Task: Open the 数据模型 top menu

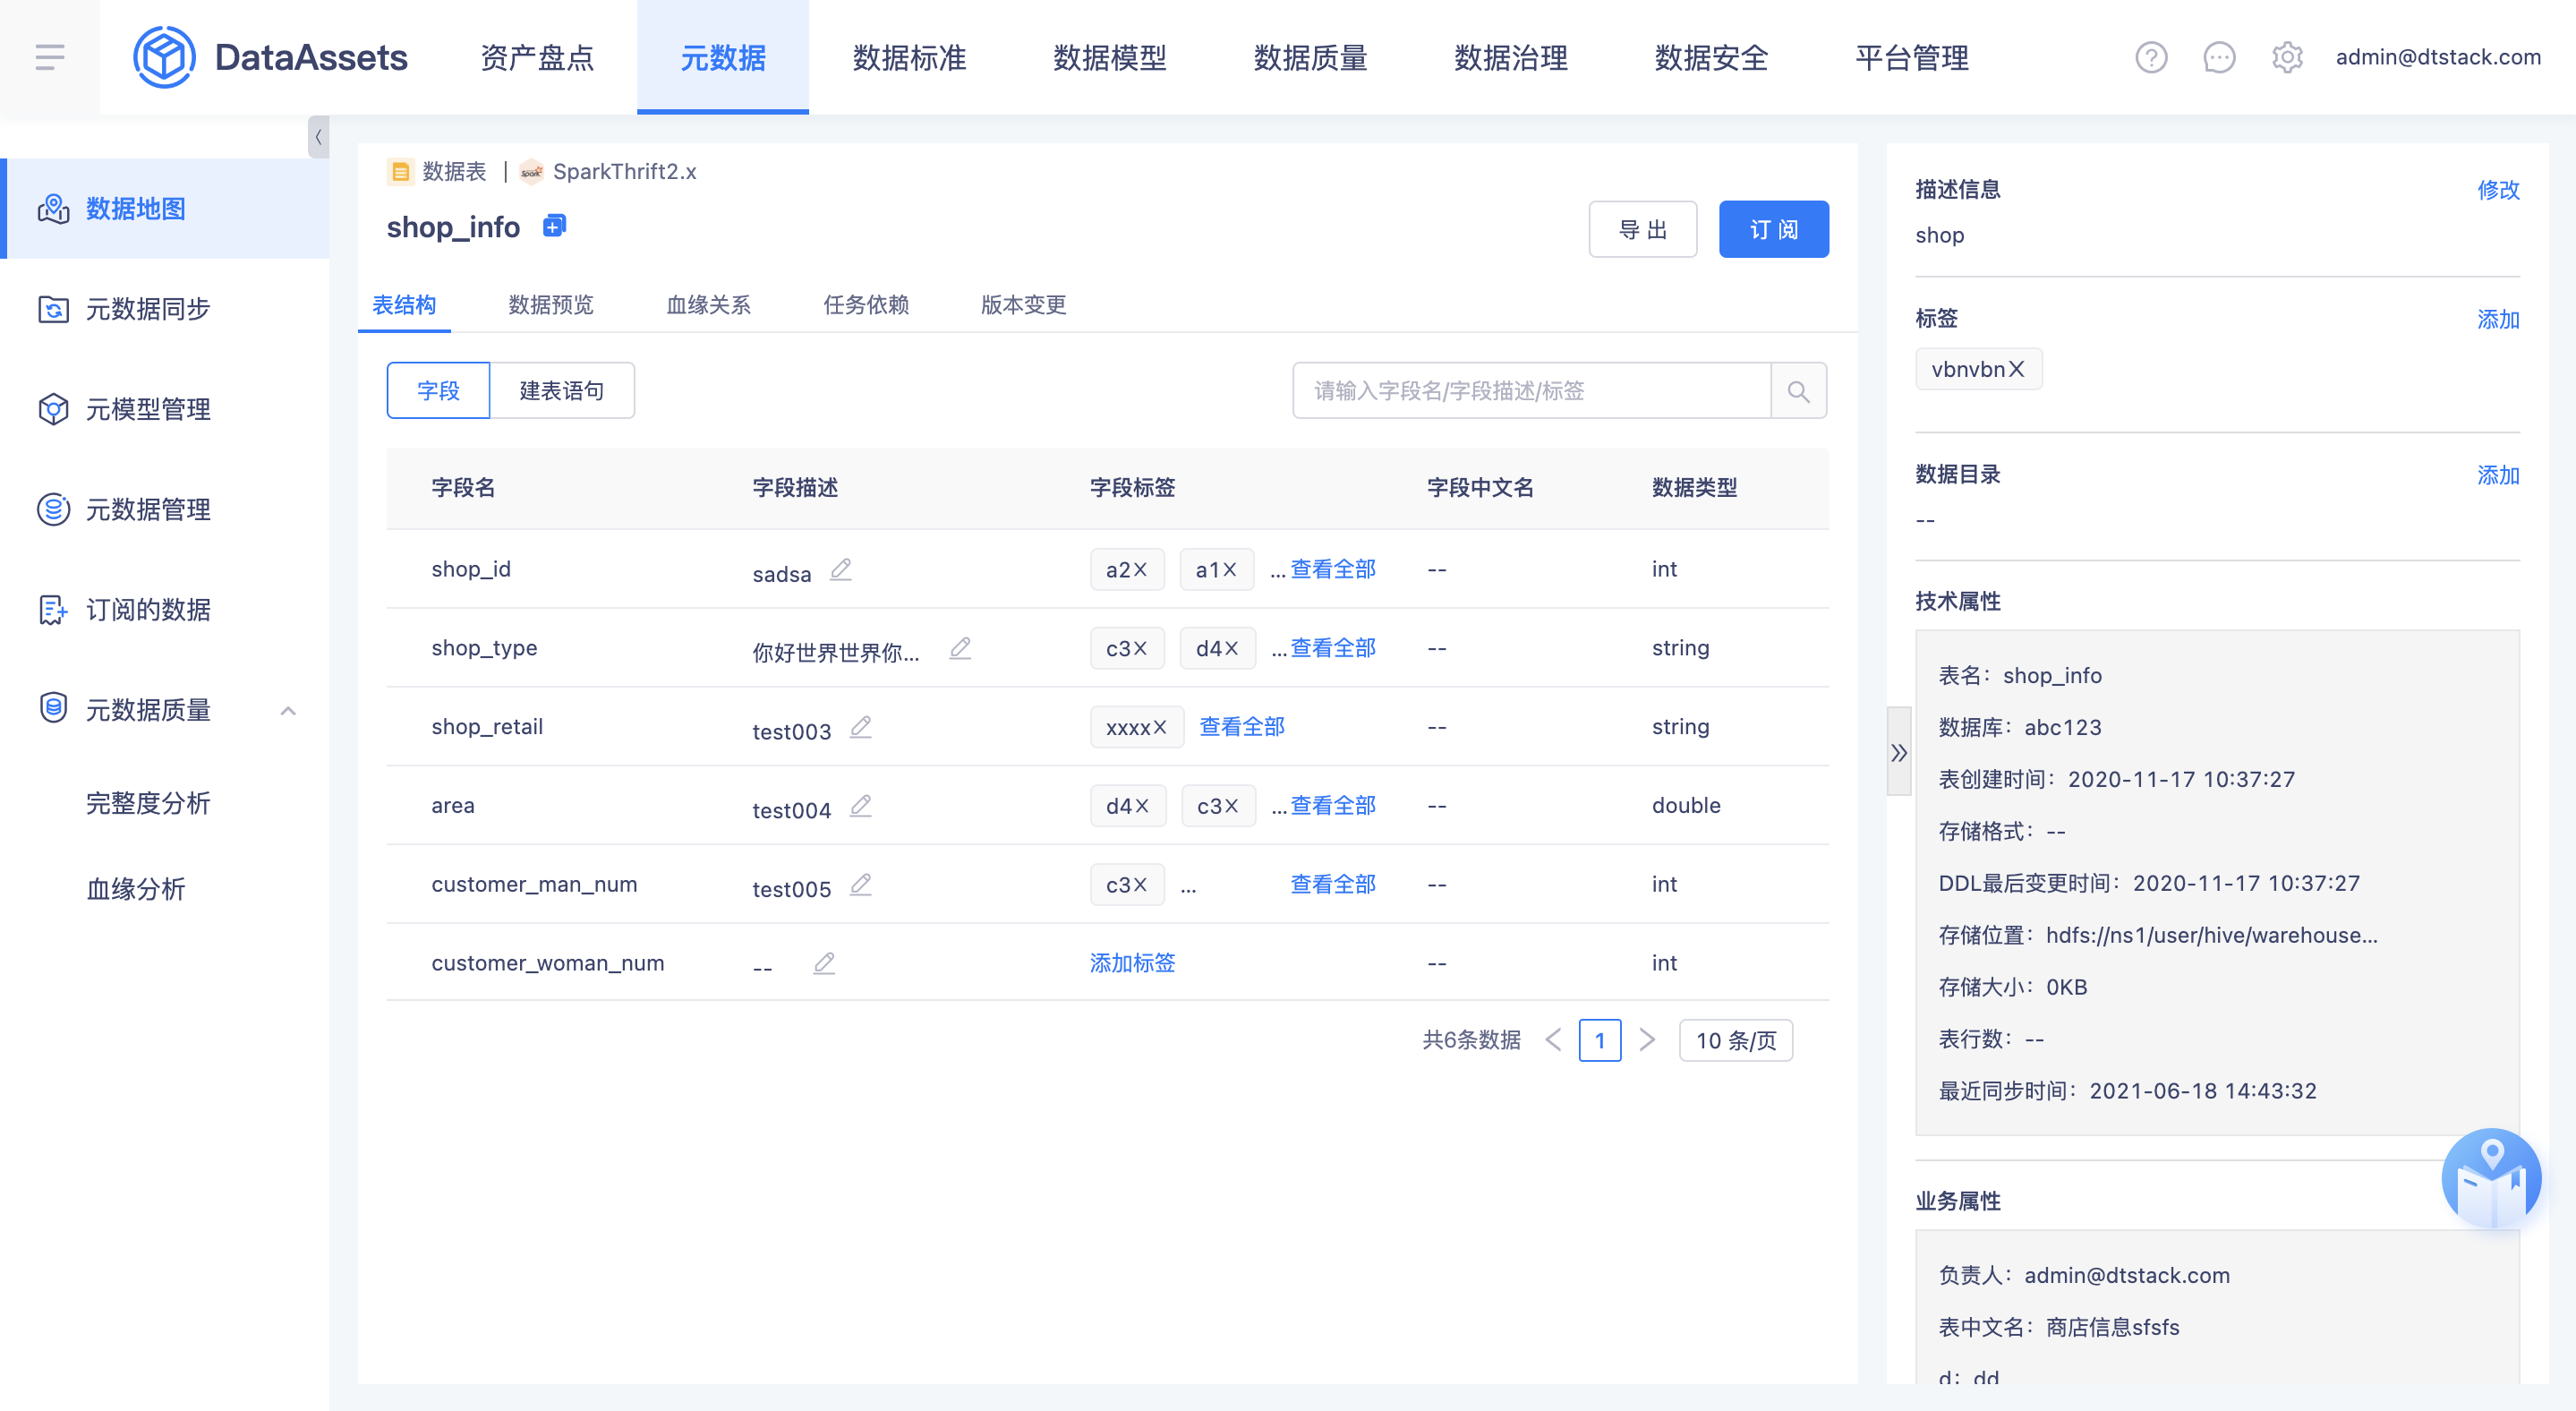Action: coord(1110,57)
